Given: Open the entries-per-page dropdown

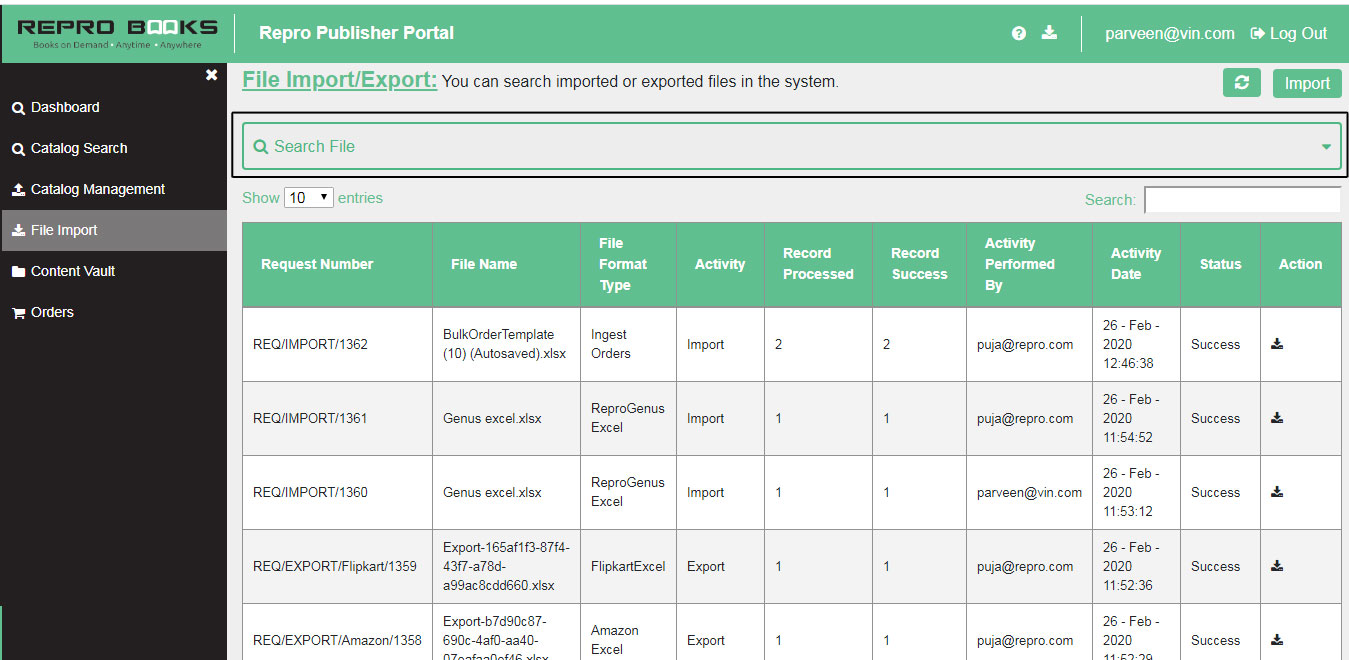Looking at the screenshot, I should [308, 197].
